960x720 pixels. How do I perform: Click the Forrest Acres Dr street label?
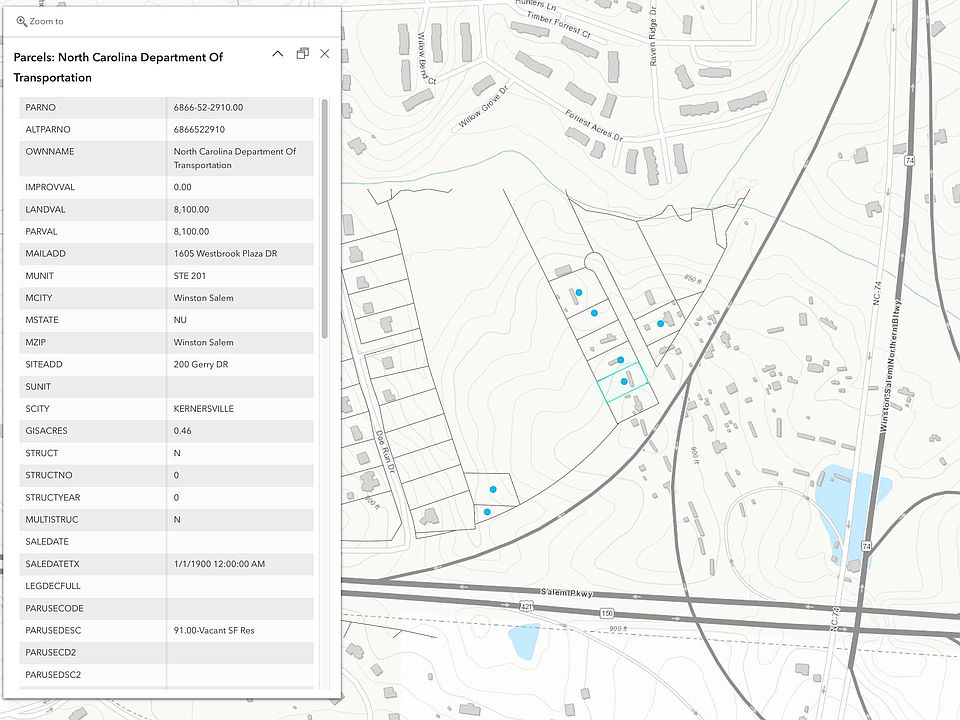tap(593, 126)
